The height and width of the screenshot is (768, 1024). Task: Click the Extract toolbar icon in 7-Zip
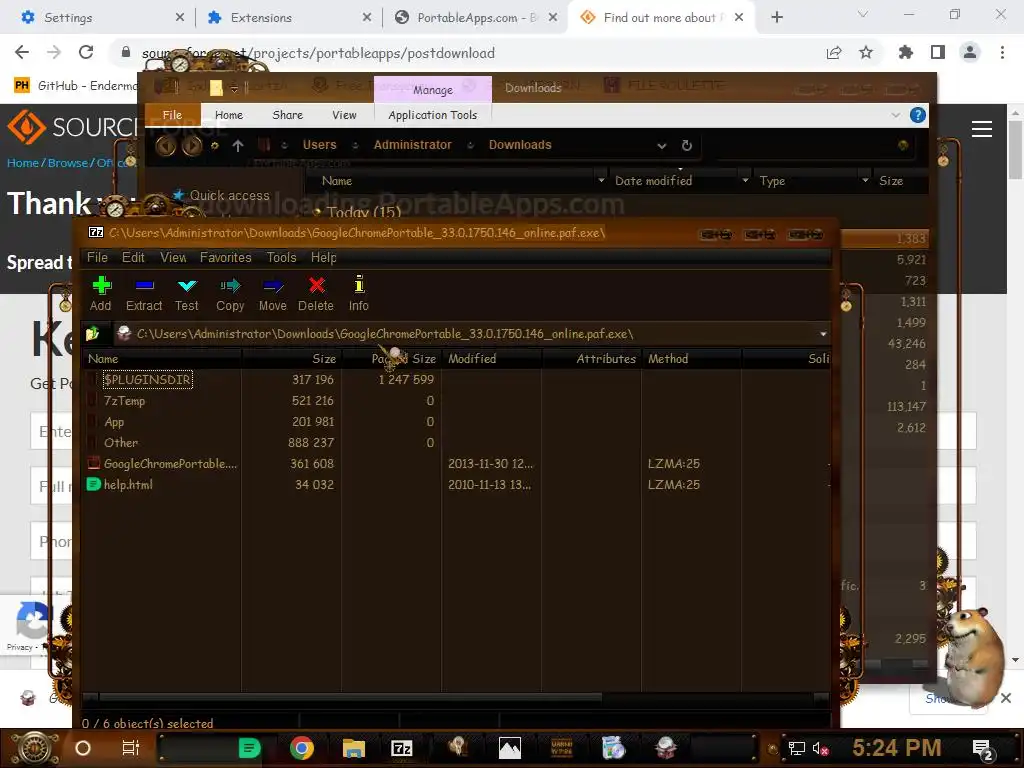click(144, 294)
